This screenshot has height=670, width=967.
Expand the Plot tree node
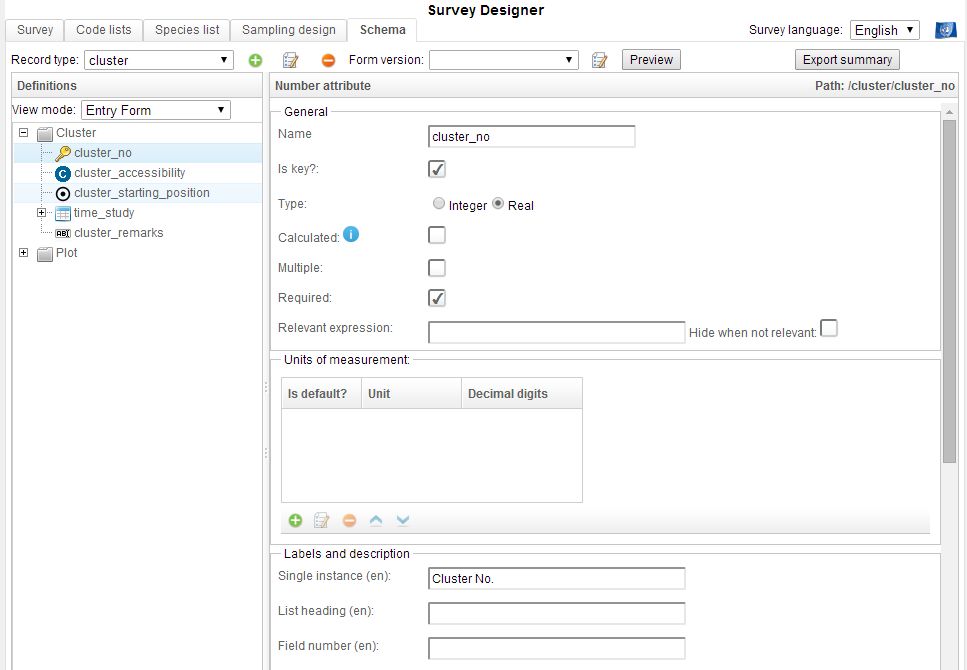pyautogui.click(x=23, y=253)
